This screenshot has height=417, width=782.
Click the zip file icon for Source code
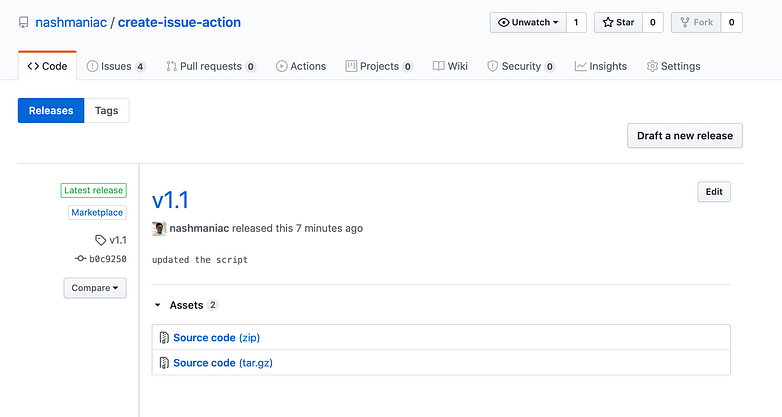pos(164,338)
